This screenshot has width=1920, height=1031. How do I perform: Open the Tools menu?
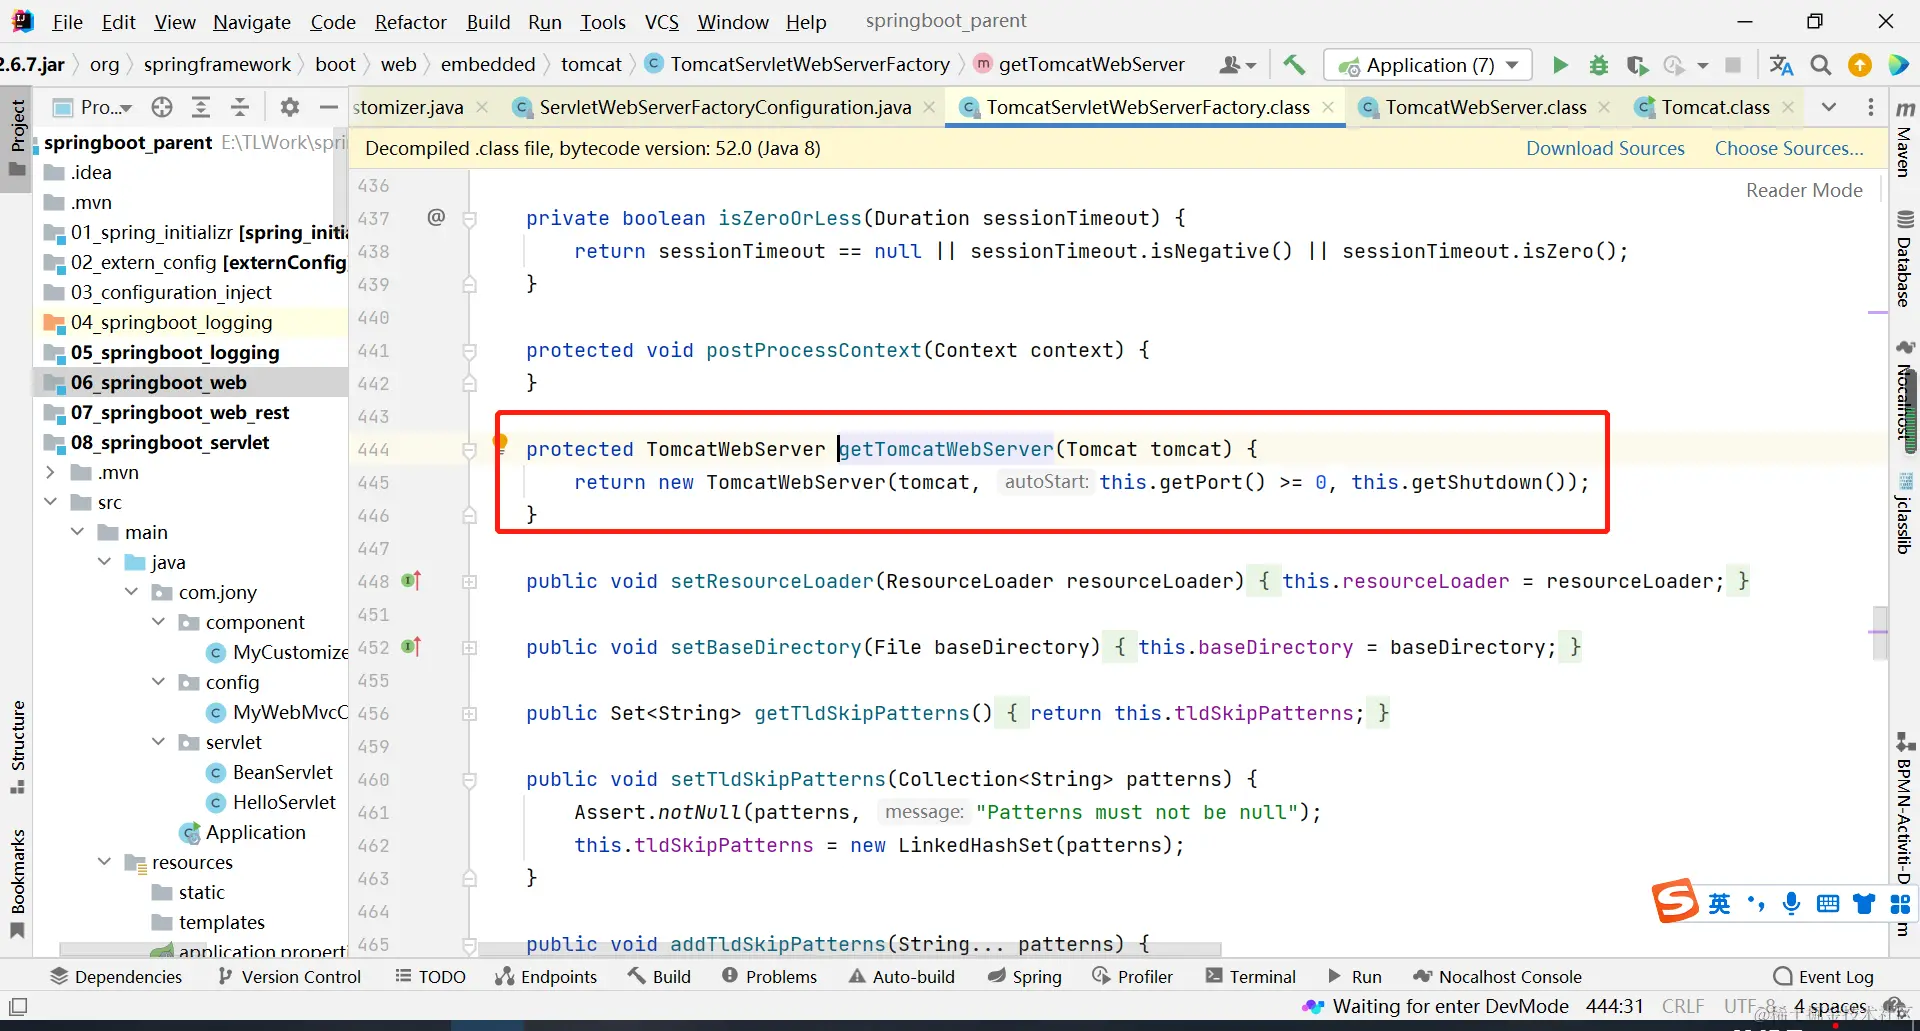pos(603,22)
